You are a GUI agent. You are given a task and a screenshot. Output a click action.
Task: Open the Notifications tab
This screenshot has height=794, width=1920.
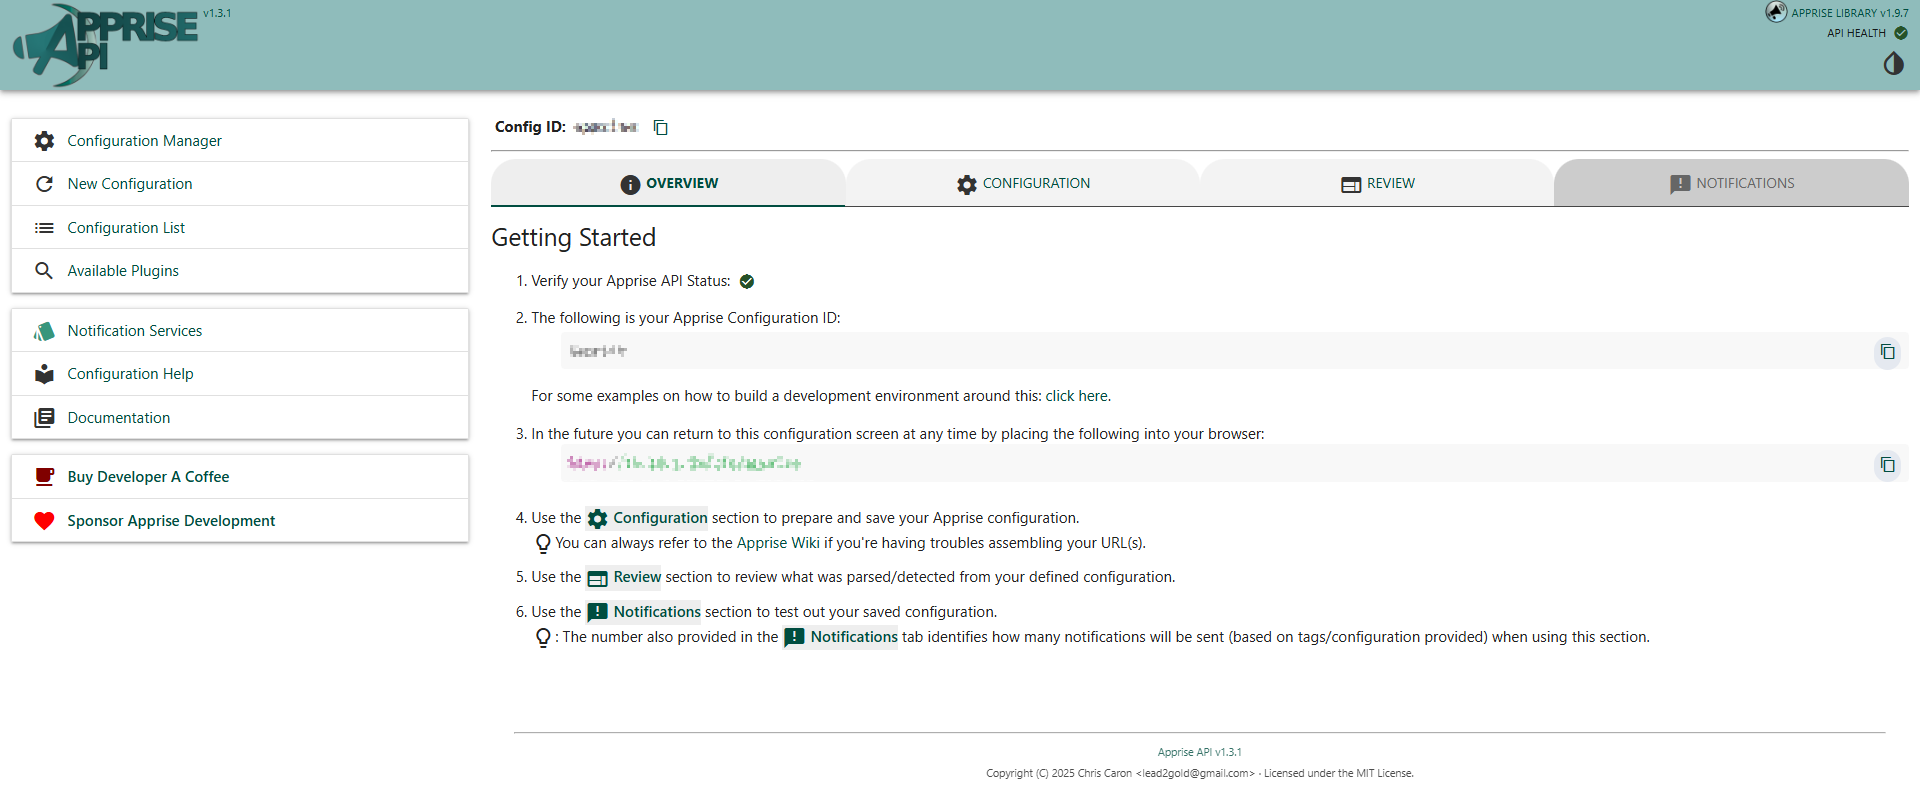[x=1731, y=183]
